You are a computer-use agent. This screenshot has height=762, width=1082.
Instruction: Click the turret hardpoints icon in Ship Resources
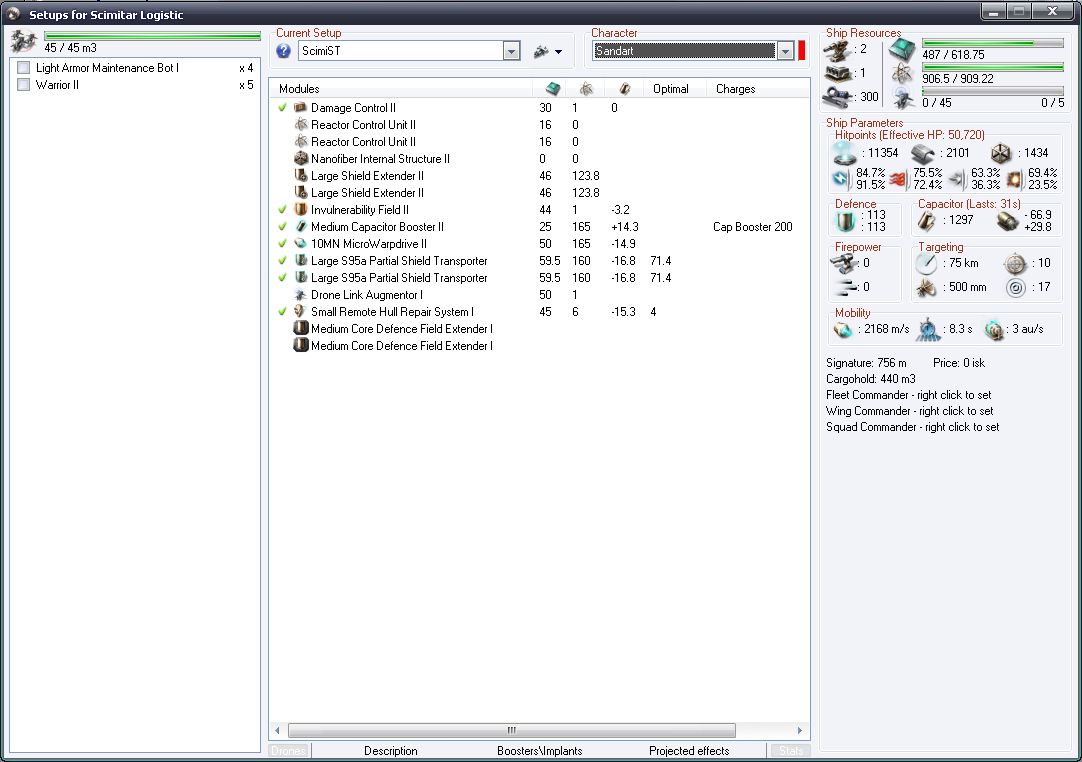coord(838,50)
